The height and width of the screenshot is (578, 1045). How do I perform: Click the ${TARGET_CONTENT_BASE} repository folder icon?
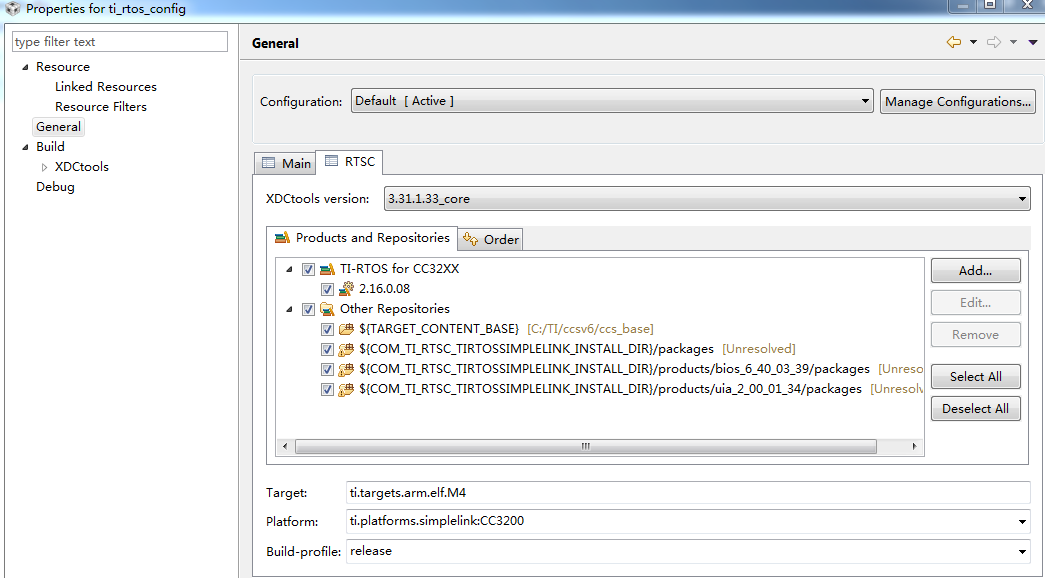point(346,329)
